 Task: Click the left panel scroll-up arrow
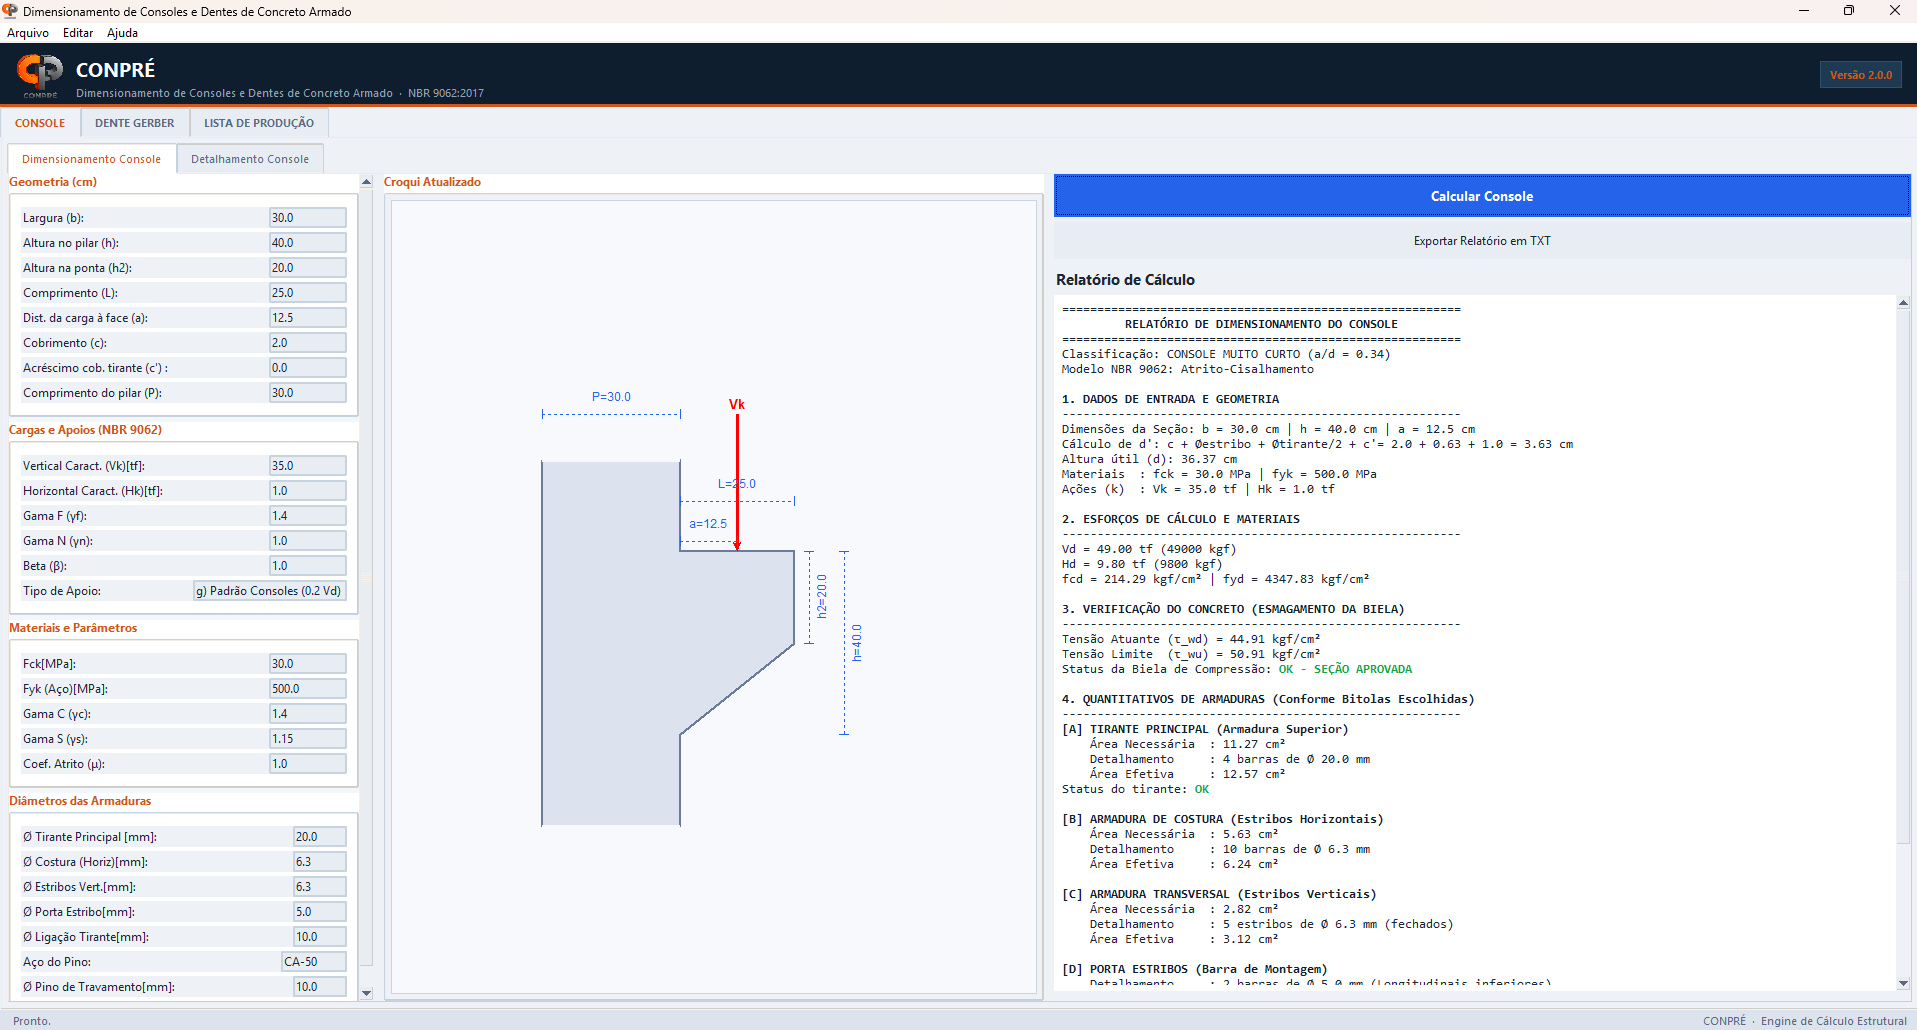pyautogui.click(x=366, y=182)
